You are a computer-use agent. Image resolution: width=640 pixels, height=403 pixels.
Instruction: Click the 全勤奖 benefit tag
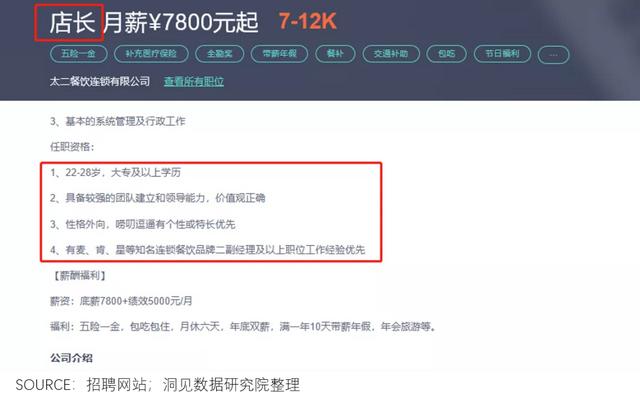pyautogui.click(x=220, y=54)
